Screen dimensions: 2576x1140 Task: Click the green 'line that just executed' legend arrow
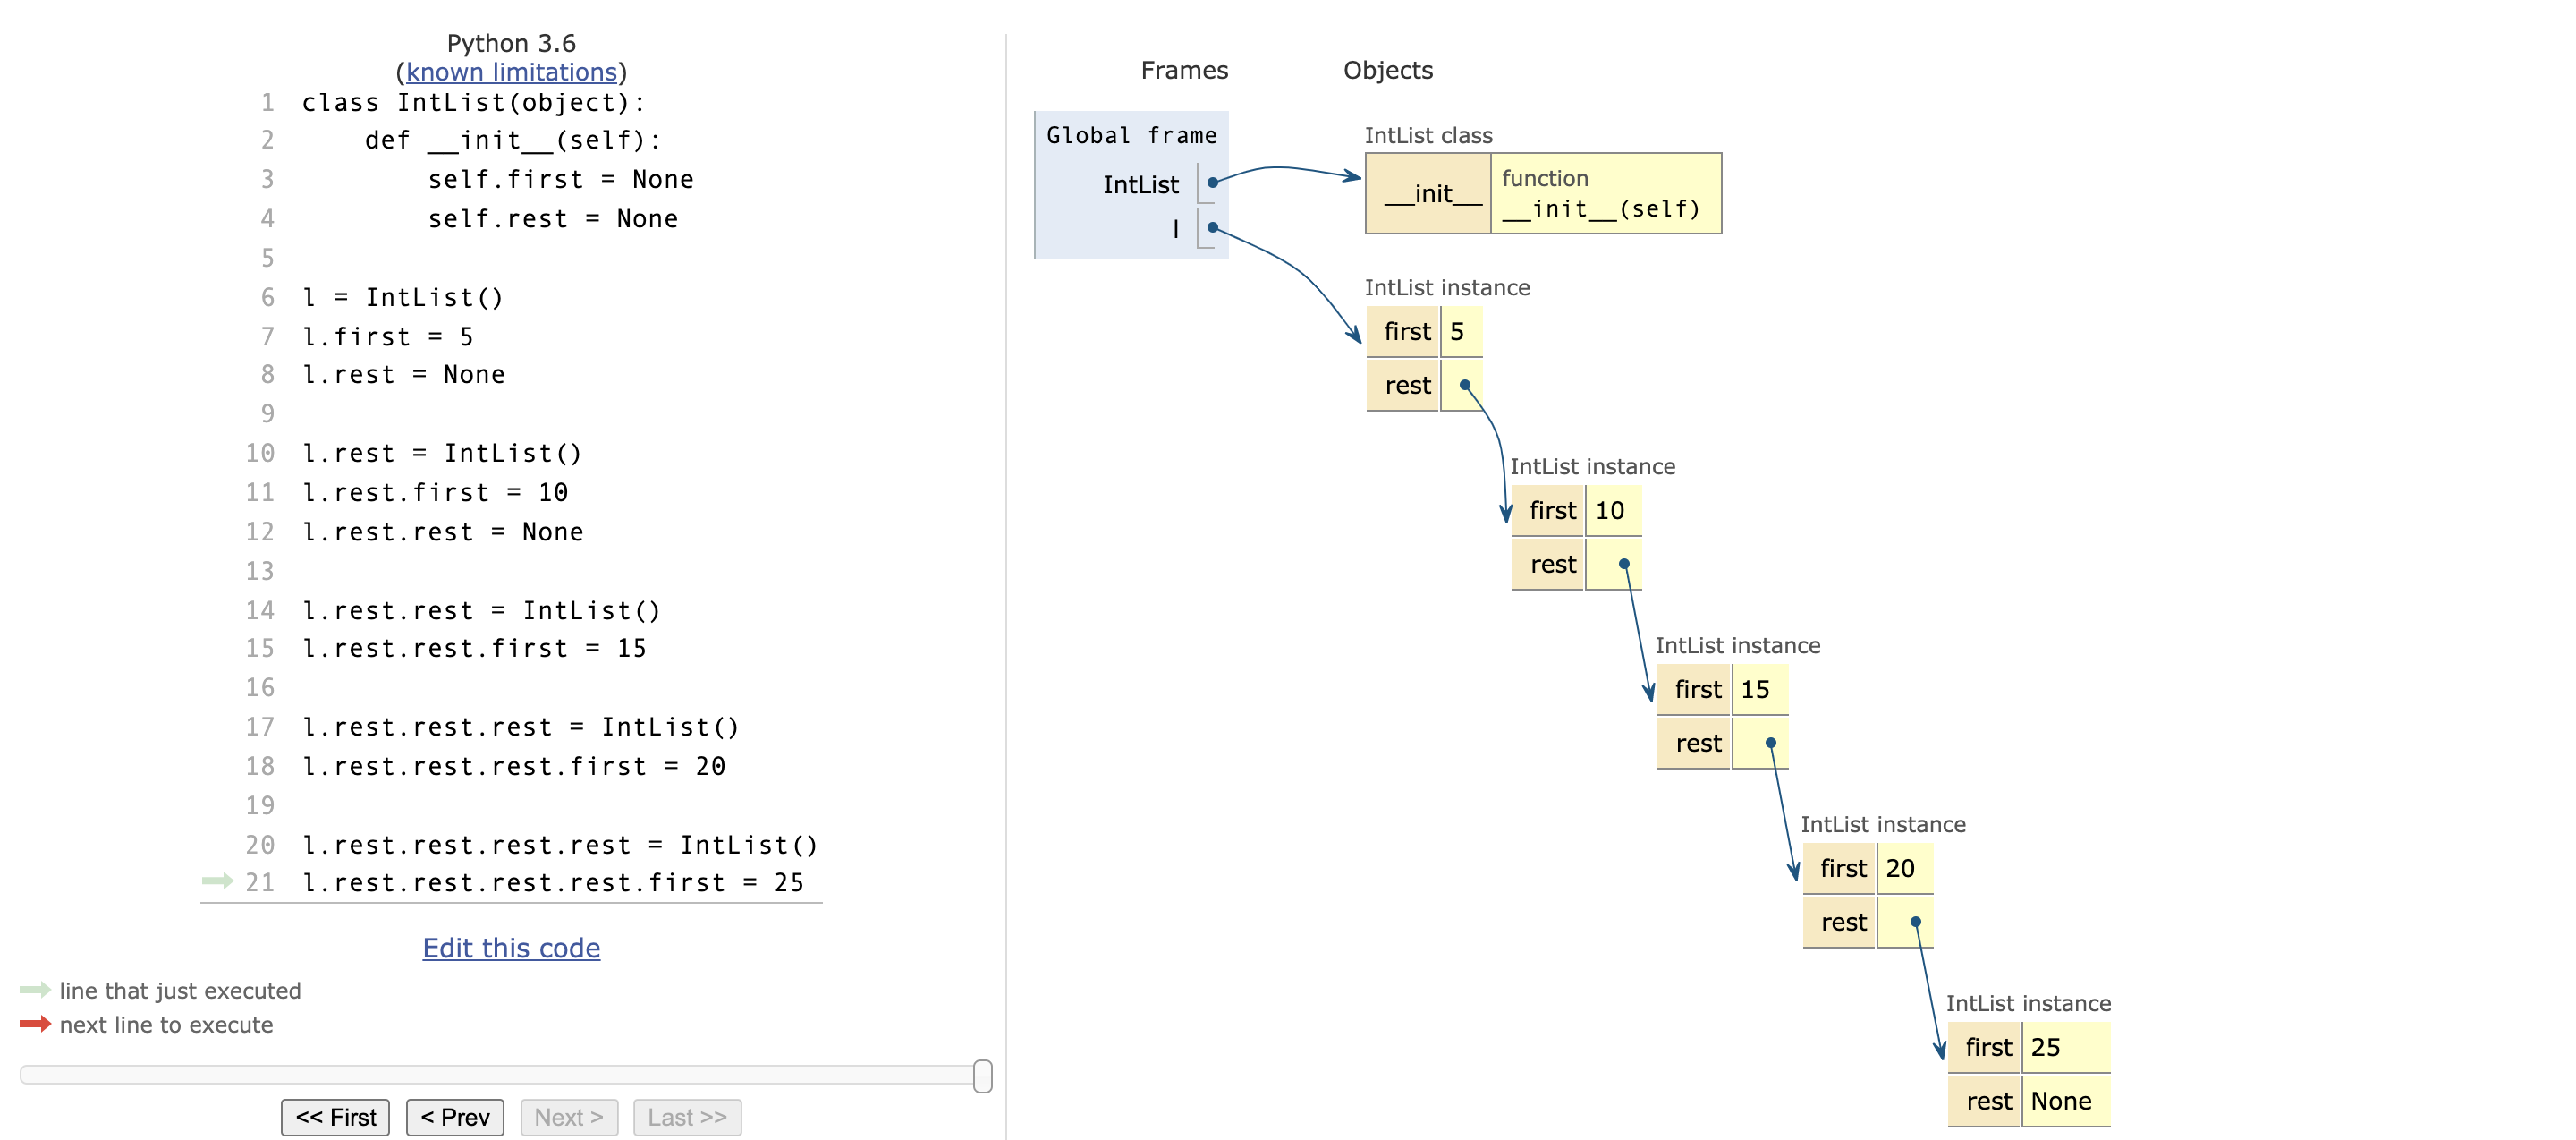(x=35, y=989)
